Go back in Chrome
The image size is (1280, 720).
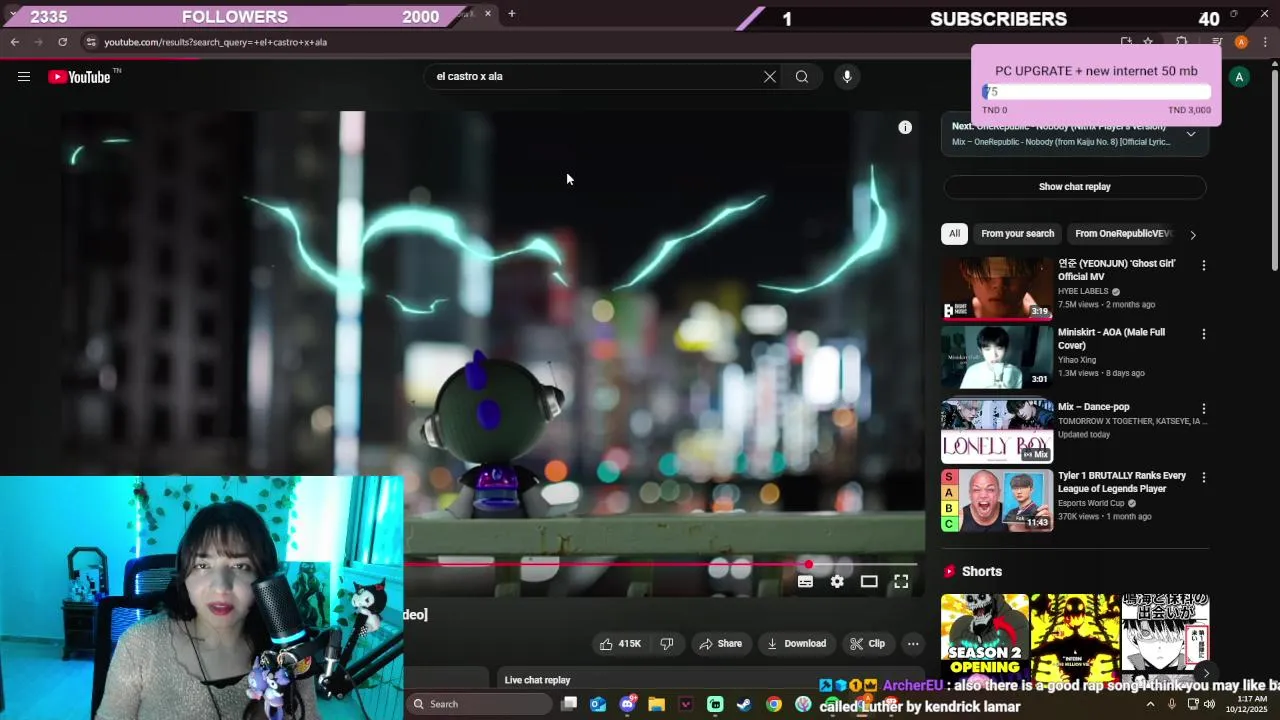pyautogui.click(x=15, y=42)
